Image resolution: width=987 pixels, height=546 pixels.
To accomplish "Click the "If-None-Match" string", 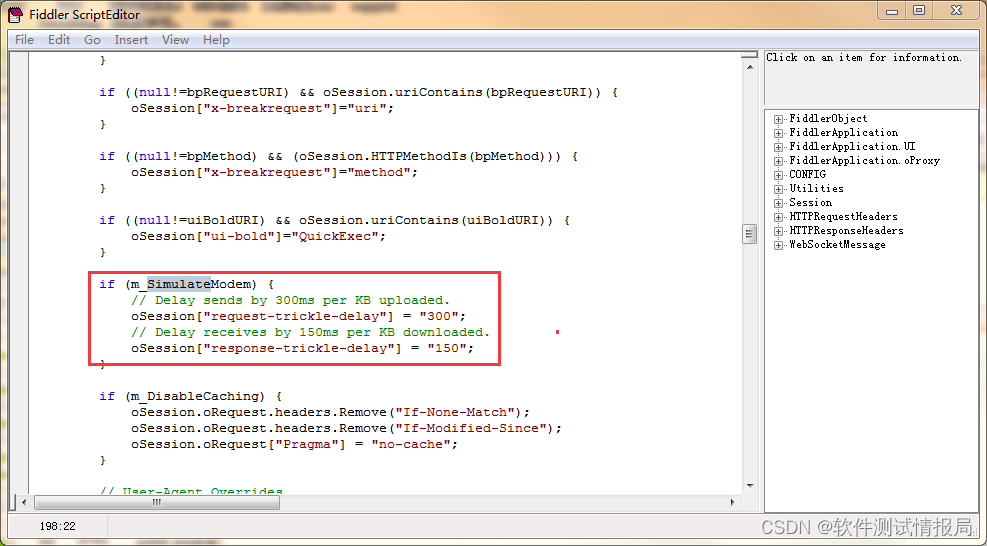I will 456,412.
